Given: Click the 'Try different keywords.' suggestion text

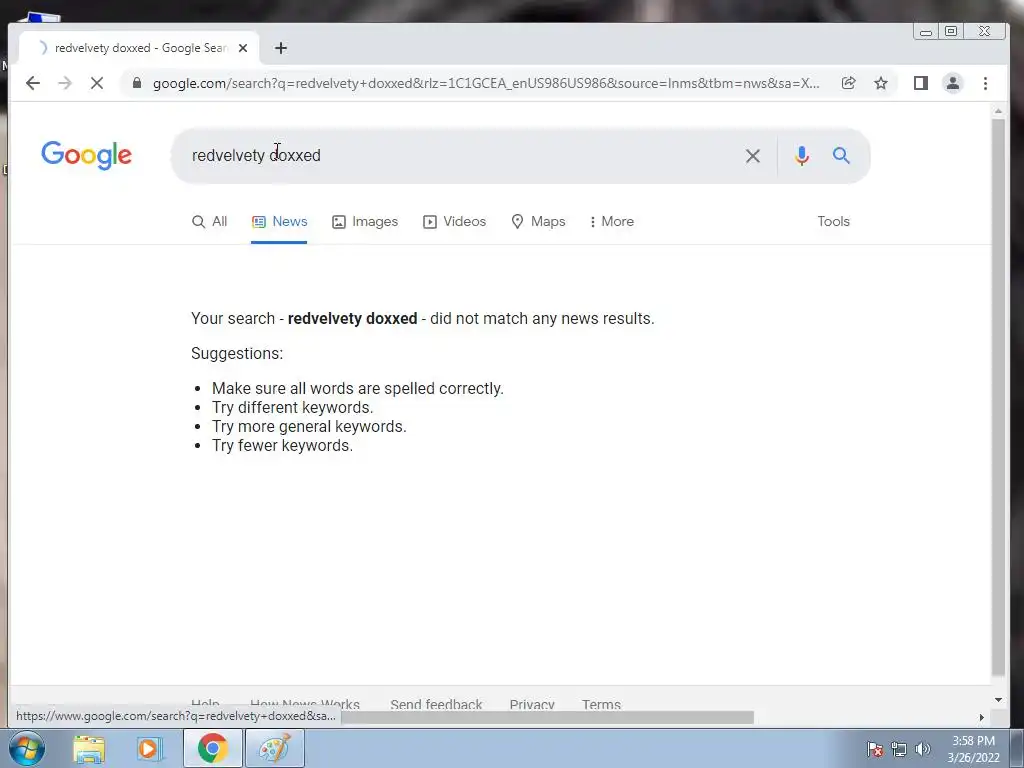Looking at the screenshot, I should pos(293,408).
